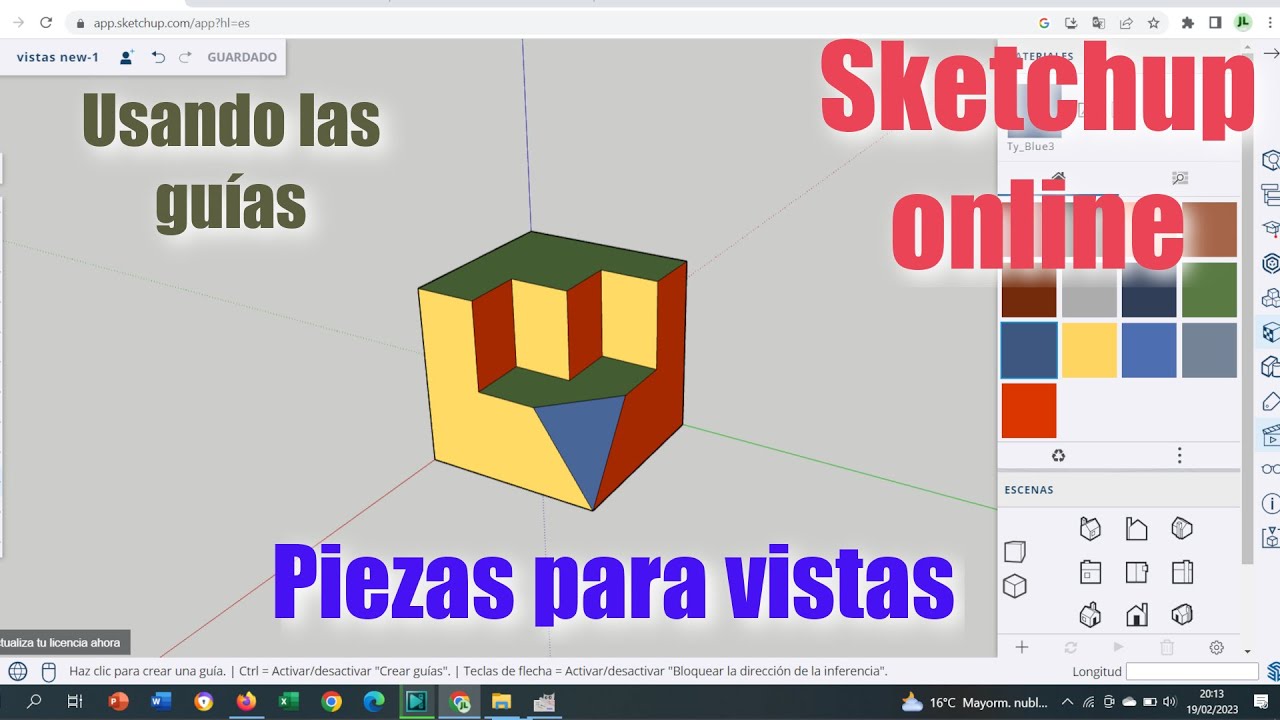This screenshot has height=720, width=1280.
Task: Choose the top-row third house view icon
Action: click(1182, 528)
